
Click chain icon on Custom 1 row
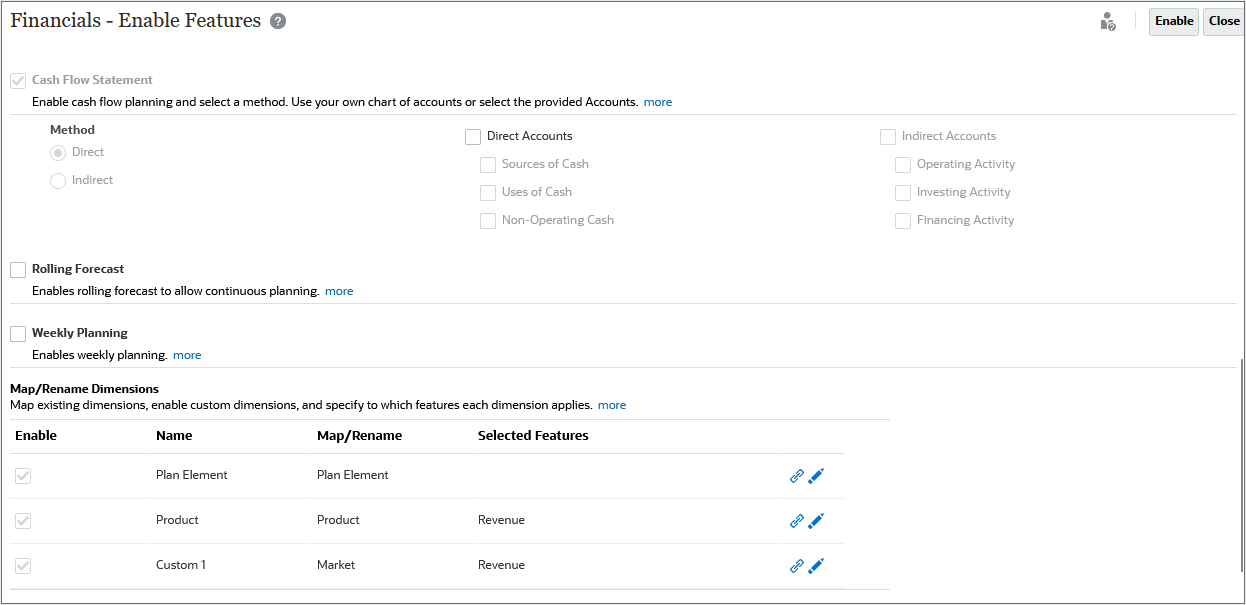[x=797, y=566]
